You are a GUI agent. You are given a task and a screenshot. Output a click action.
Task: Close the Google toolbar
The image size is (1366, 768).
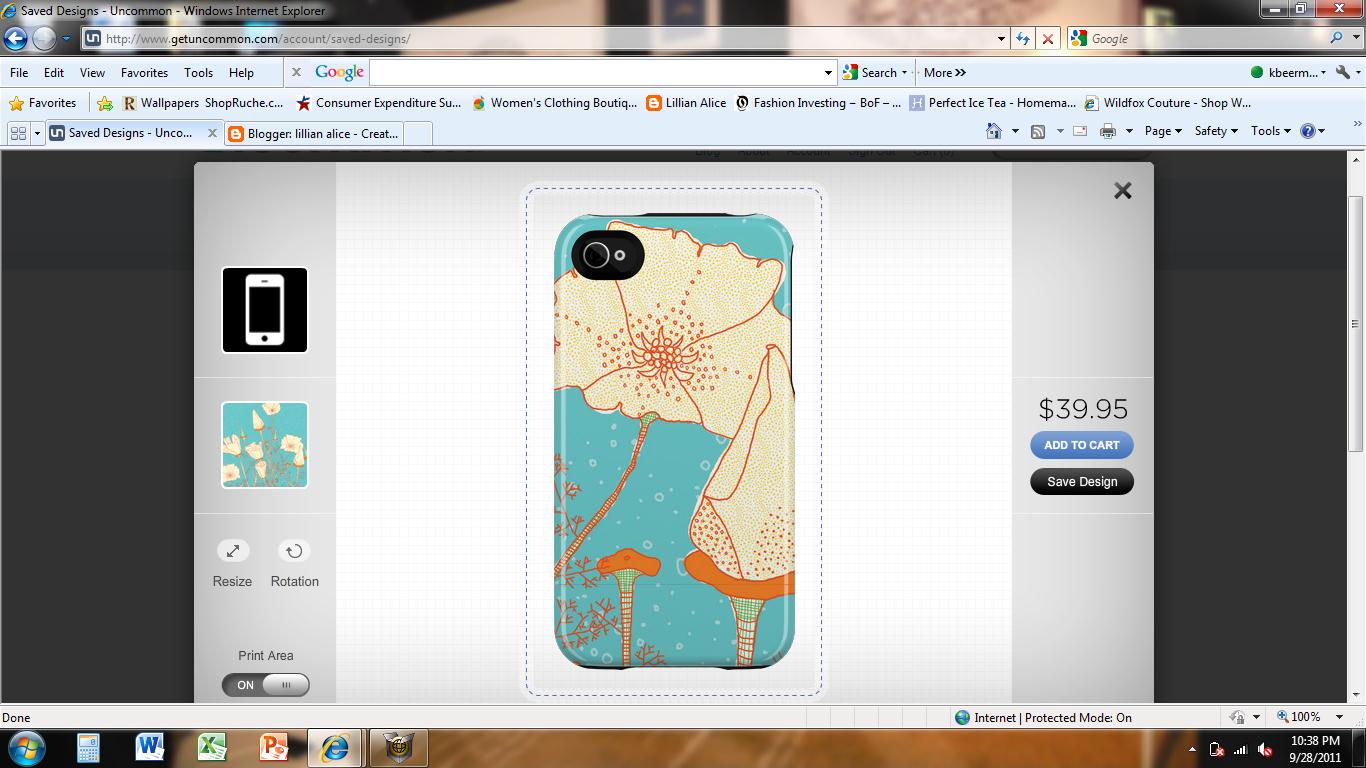click(296, 72)
